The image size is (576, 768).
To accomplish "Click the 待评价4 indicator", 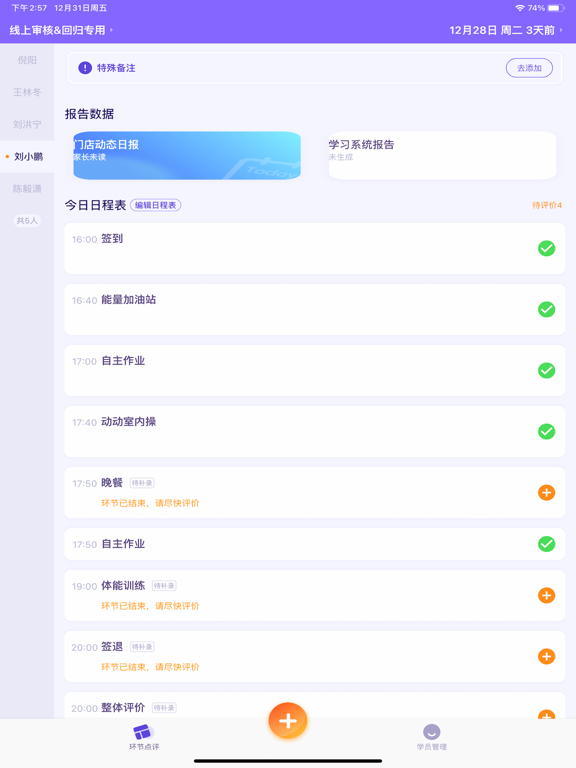I will coord(547,205).
